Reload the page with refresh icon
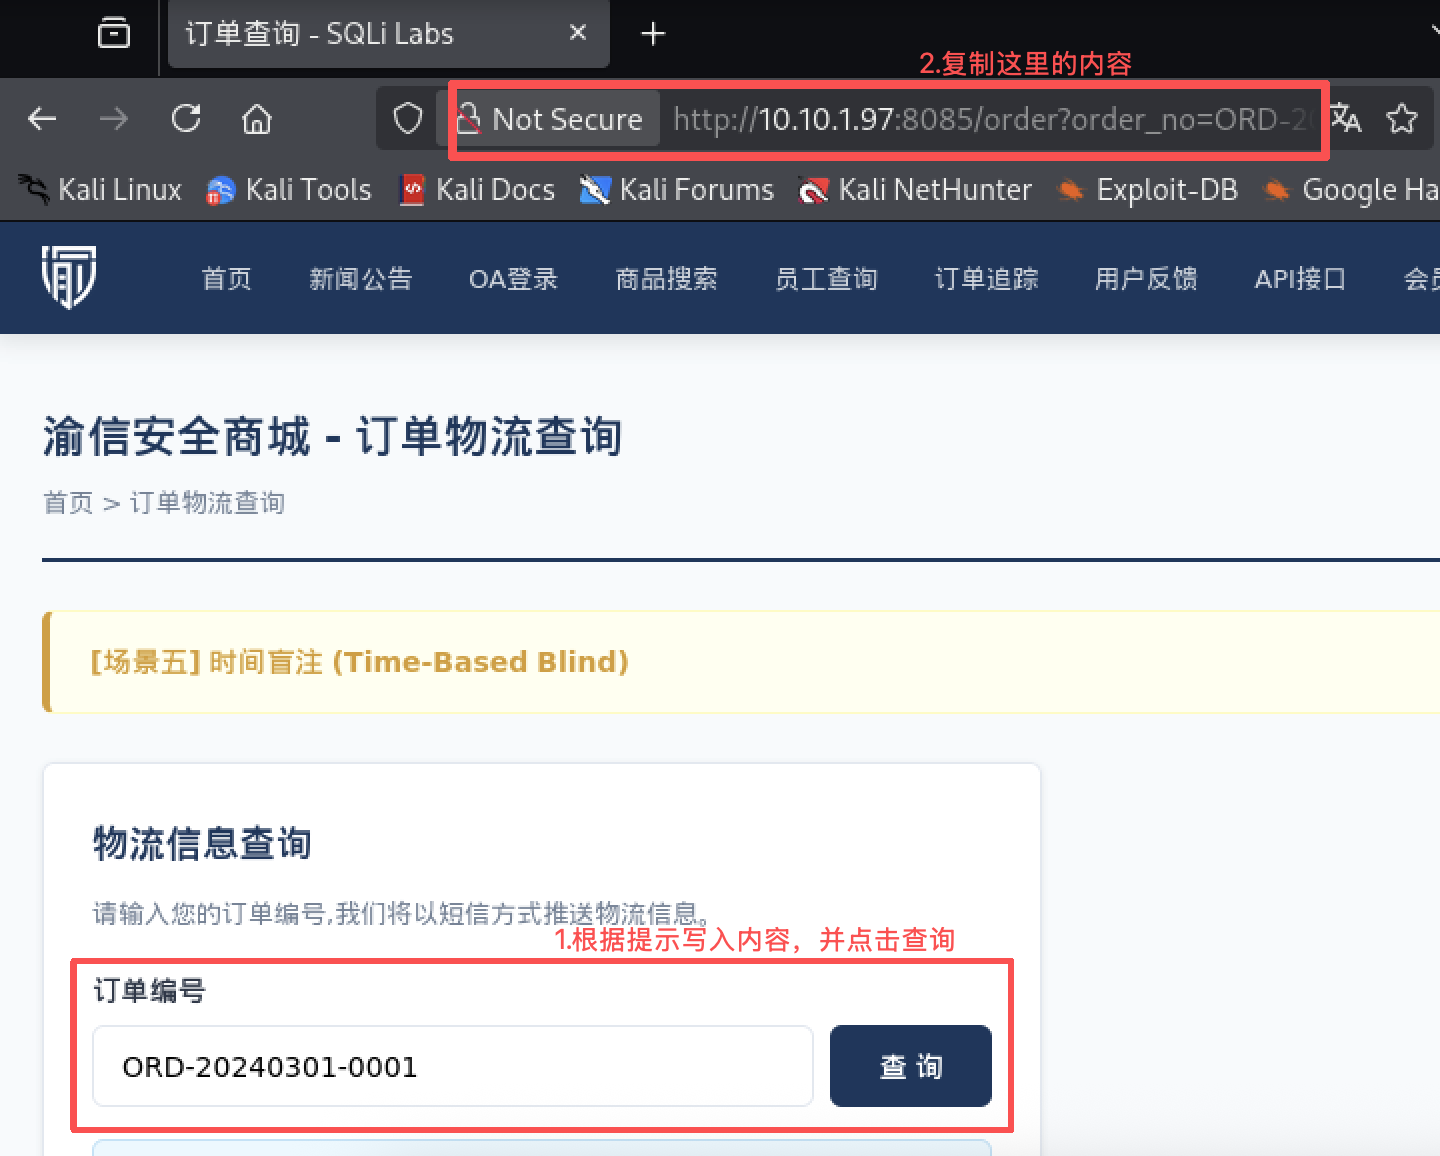The image size is (1440, 1156). 186,119
